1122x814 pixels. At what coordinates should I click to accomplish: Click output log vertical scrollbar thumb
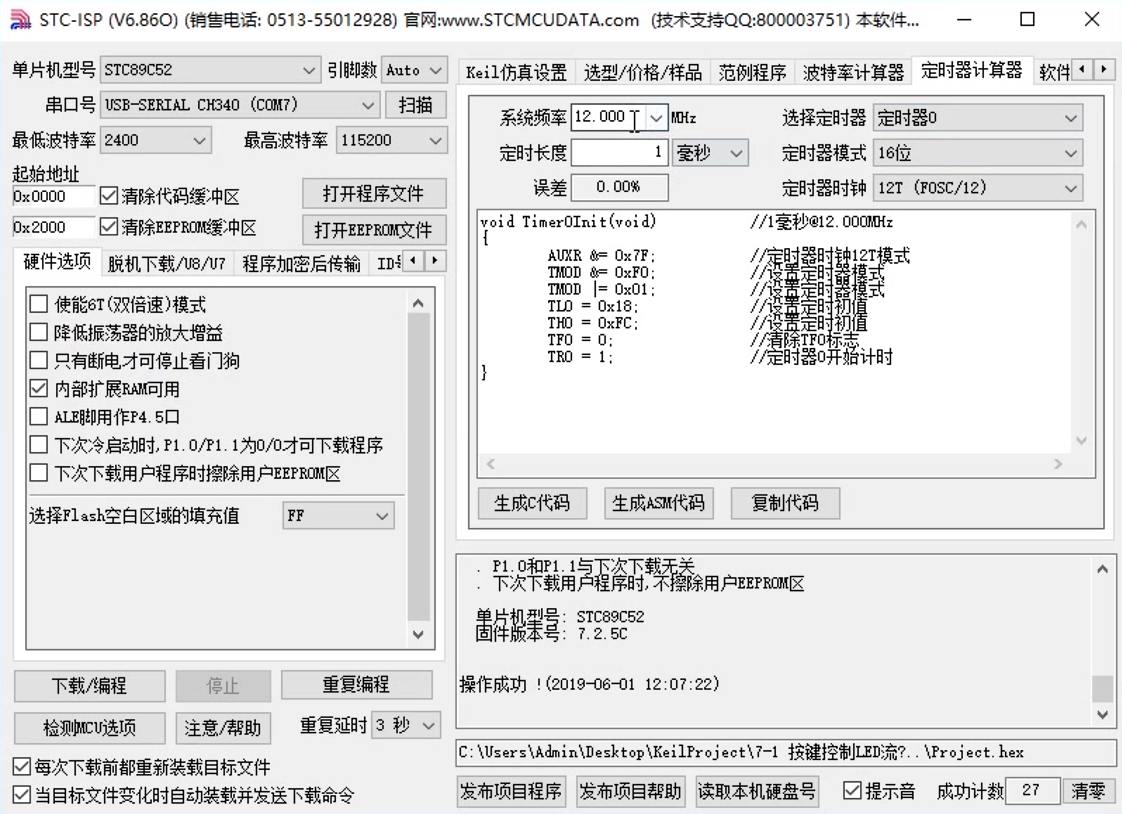point(1102,689)
